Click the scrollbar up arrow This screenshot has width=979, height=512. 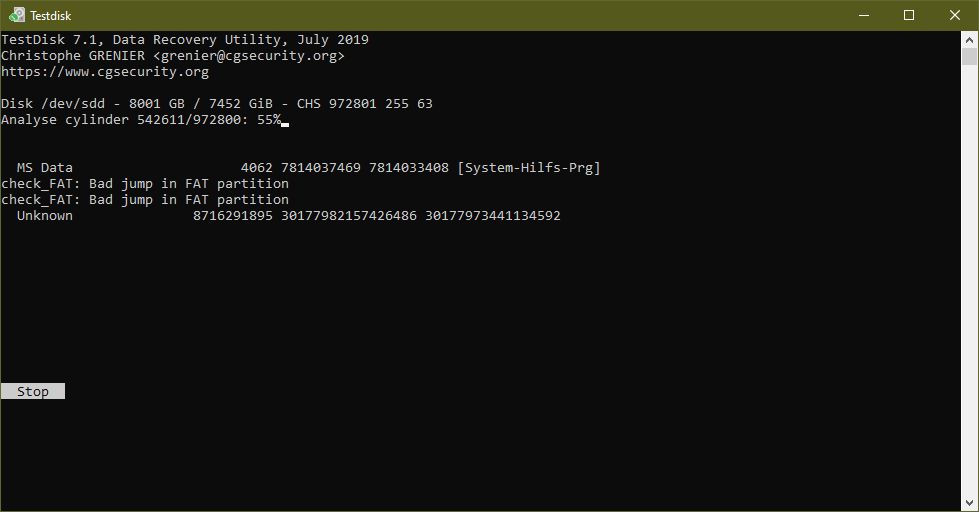[x=969, y=40]
